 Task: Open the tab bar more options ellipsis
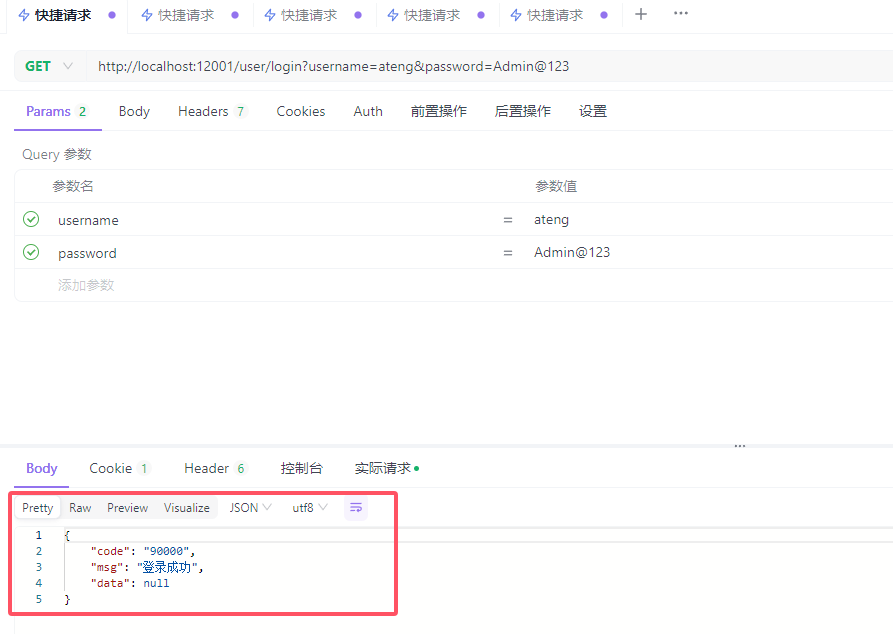(681, 14)
